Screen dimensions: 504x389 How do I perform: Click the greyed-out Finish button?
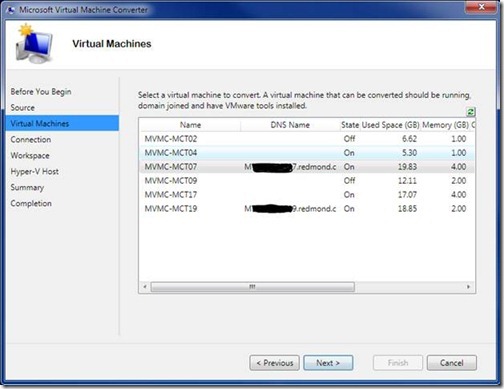pos(398,363)
